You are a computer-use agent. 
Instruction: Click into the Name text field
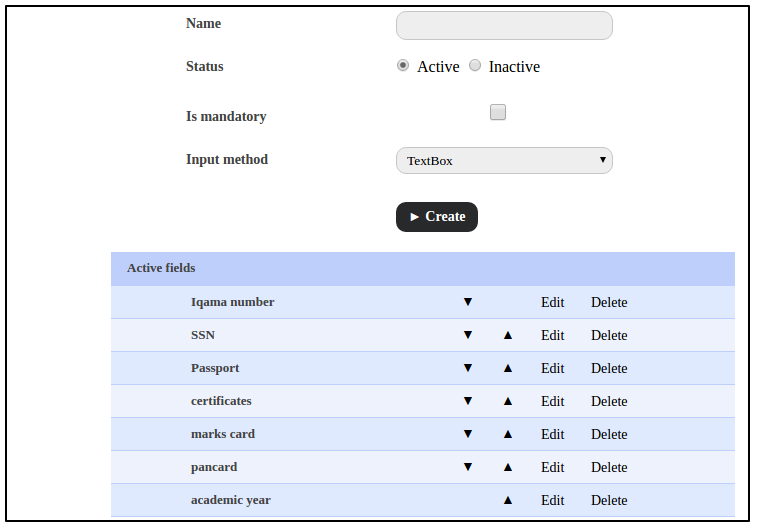pos(504,26)
